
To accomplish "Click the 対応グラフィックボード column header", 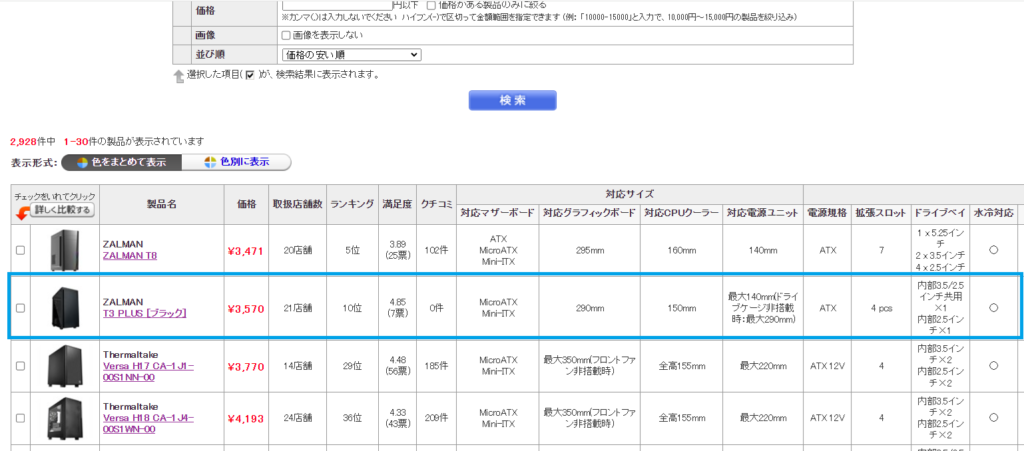I will [589, 213].
